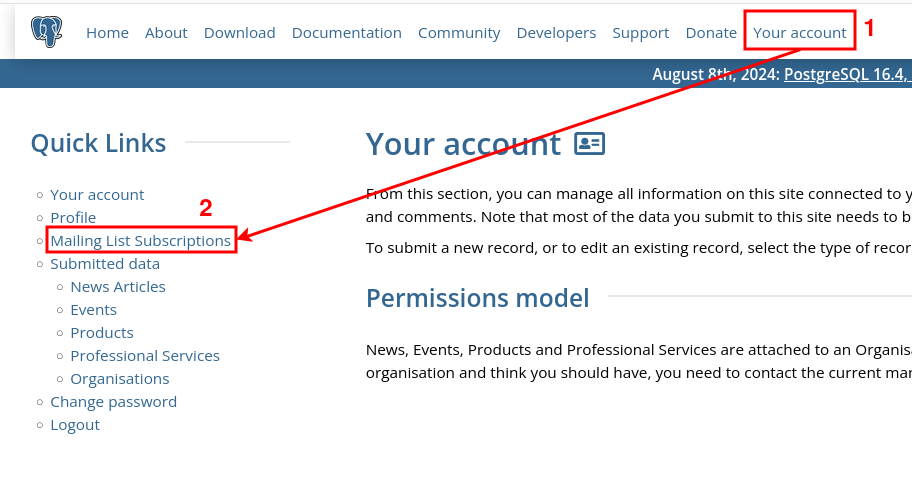This screenshot has width=912, height=480.
Task: Open the Submitted data link
Action: [105, 264]
